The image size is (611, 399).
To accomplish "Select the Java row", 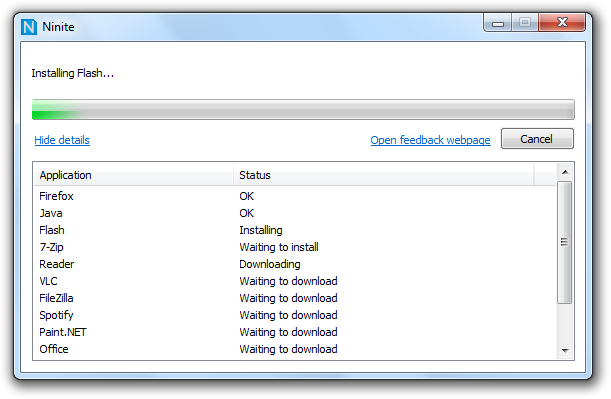I will tap(295, 213).
